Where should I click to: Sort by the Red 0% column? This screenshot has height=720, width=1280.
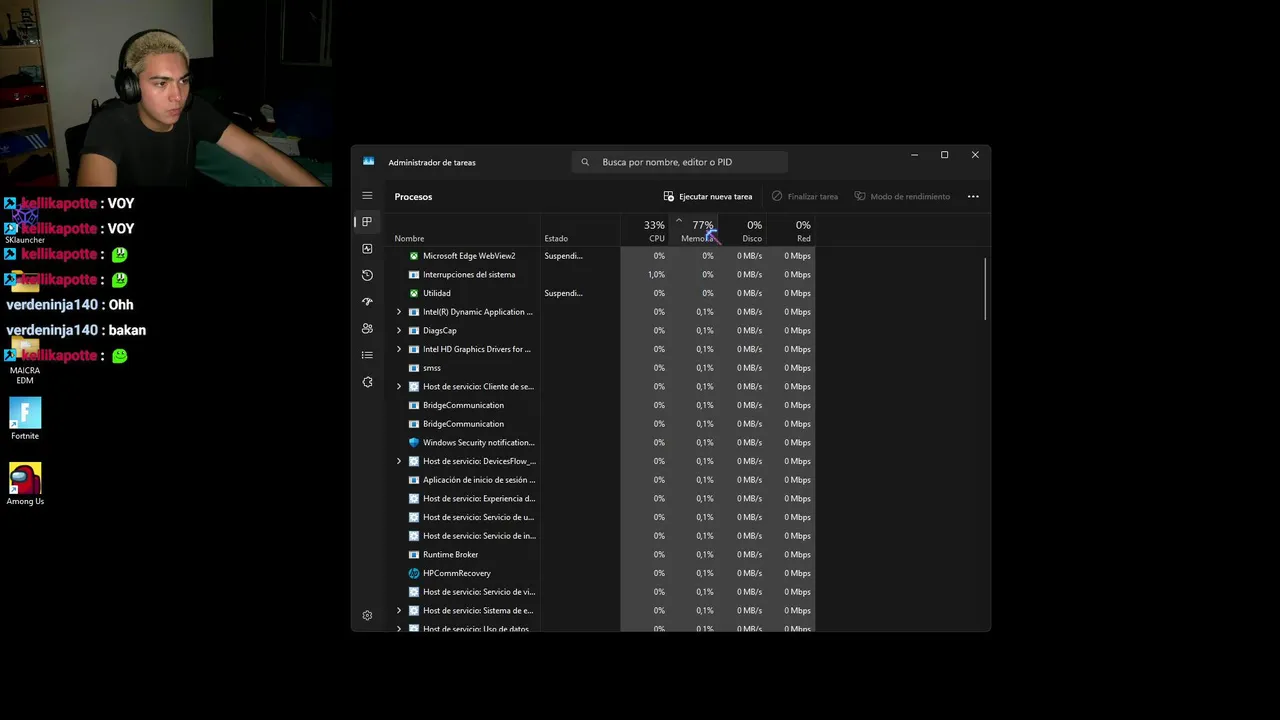[x=791, y=231]
